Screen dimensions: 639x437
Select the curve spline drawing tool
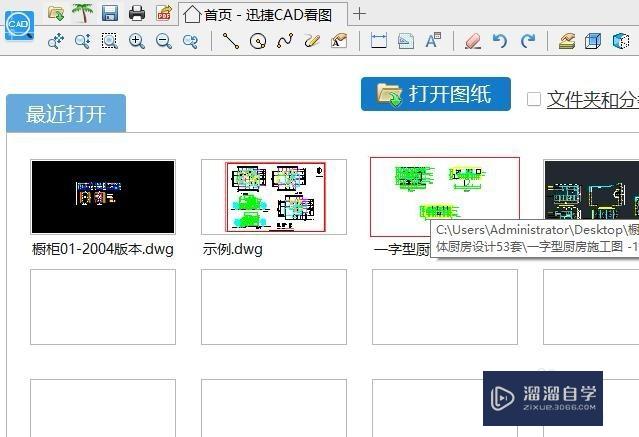(x=284, y=41)
